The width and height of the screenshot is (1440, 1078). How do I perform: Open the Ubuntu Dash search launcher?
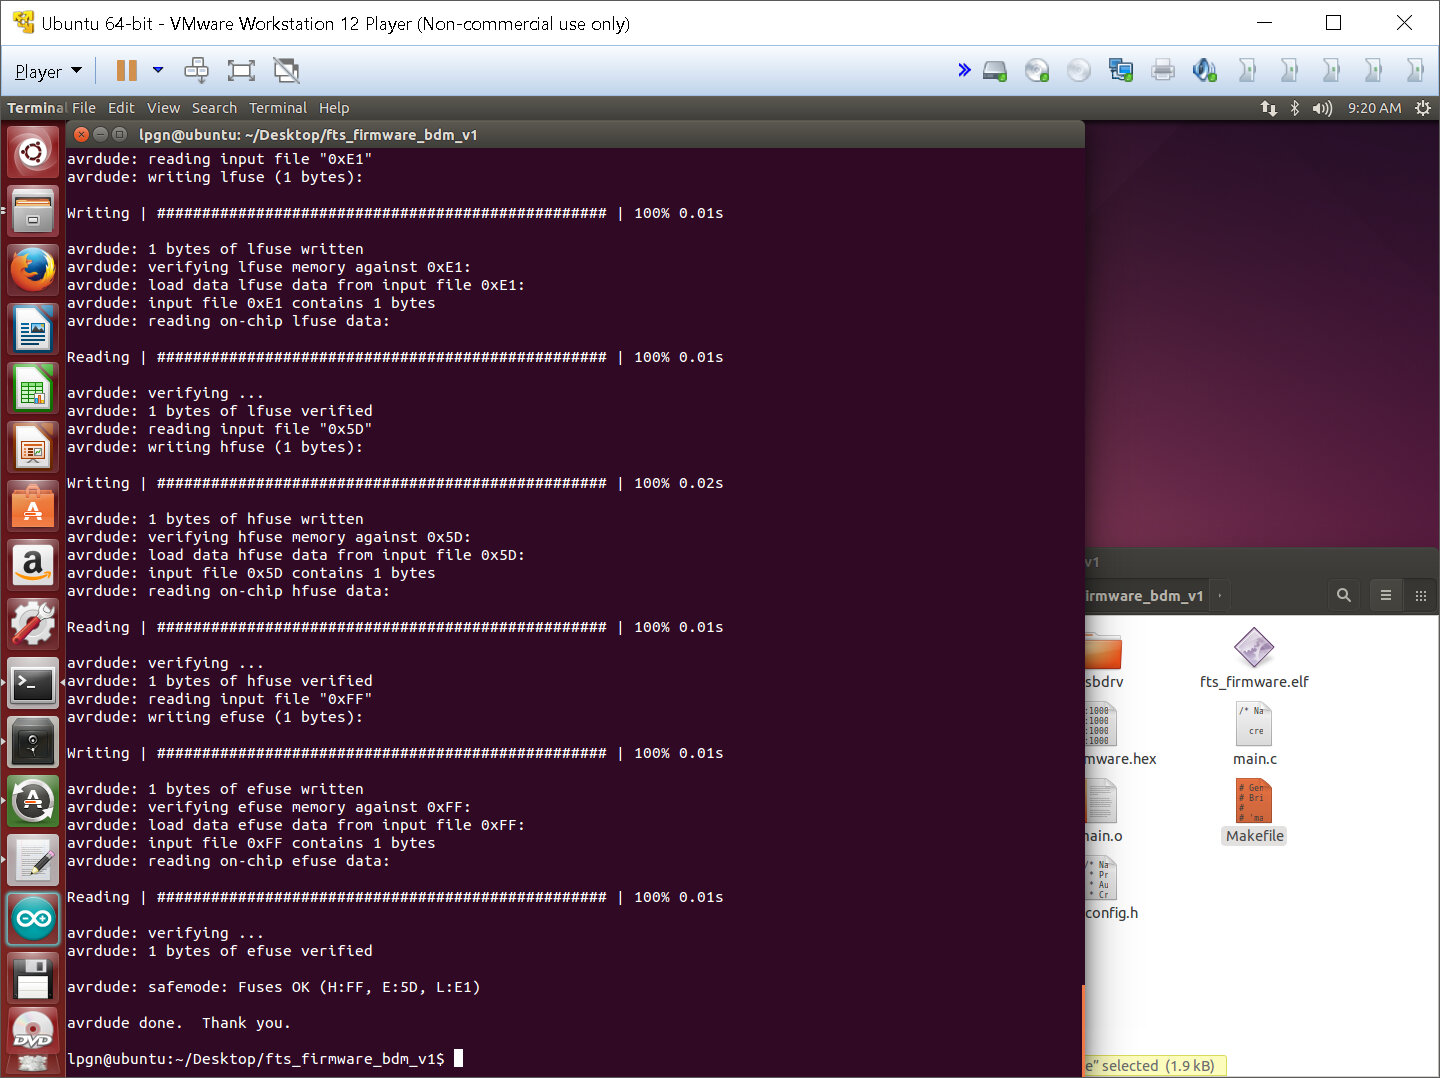[33, 153]
